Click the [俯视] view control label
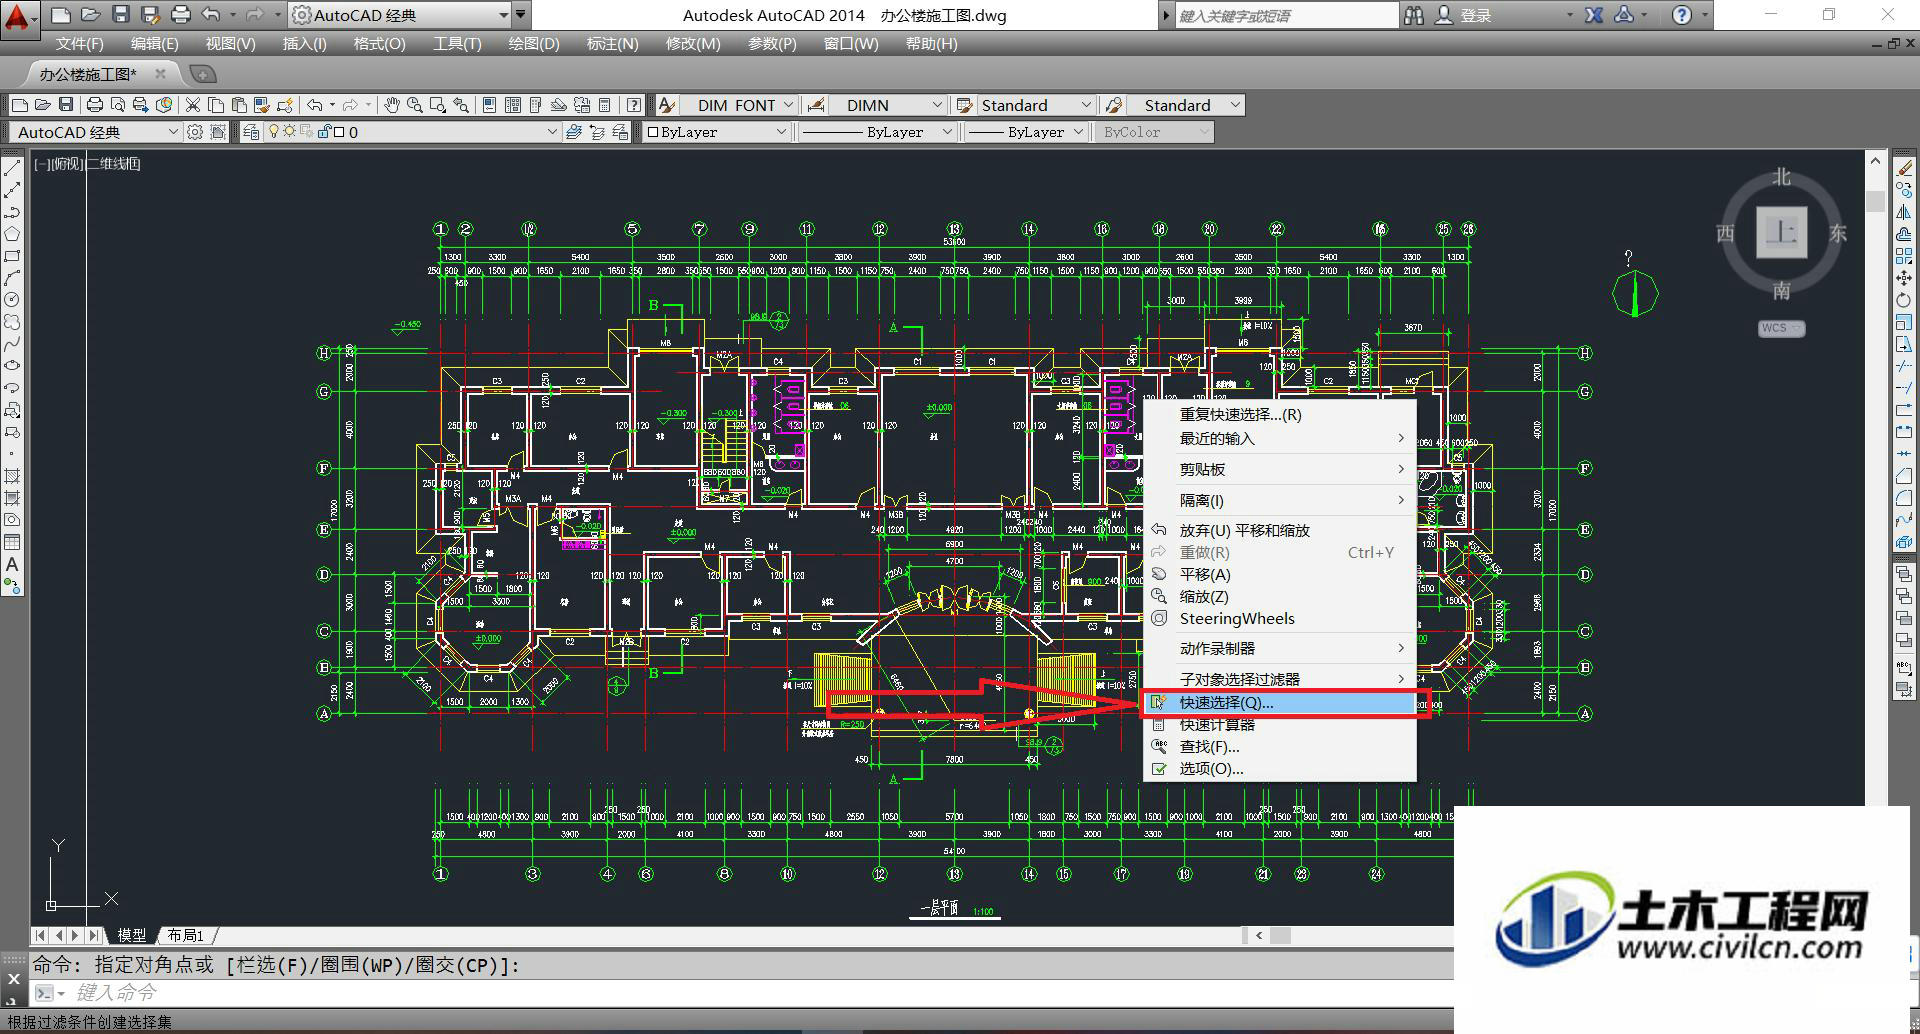1920x1034 pixels. (x=68, y=164)
